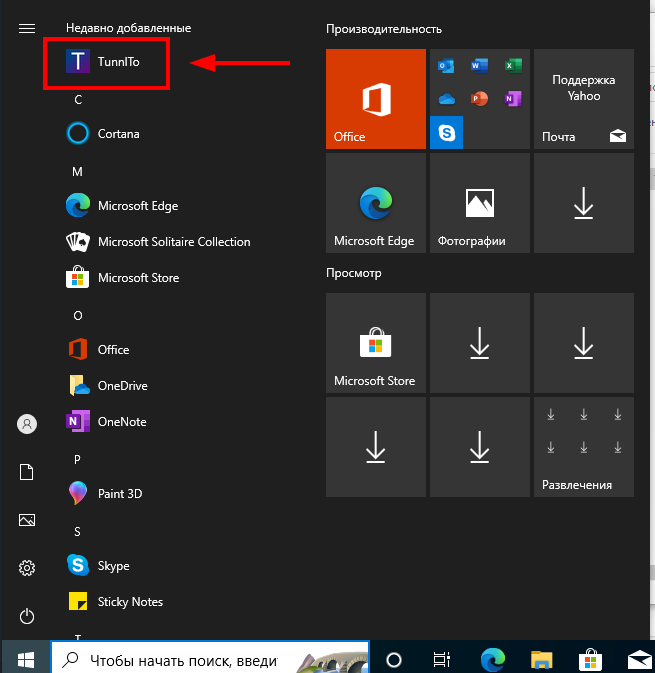Open the Развлечения tile folder
Viewport: 655px width, 673px height.
point(583,447)
